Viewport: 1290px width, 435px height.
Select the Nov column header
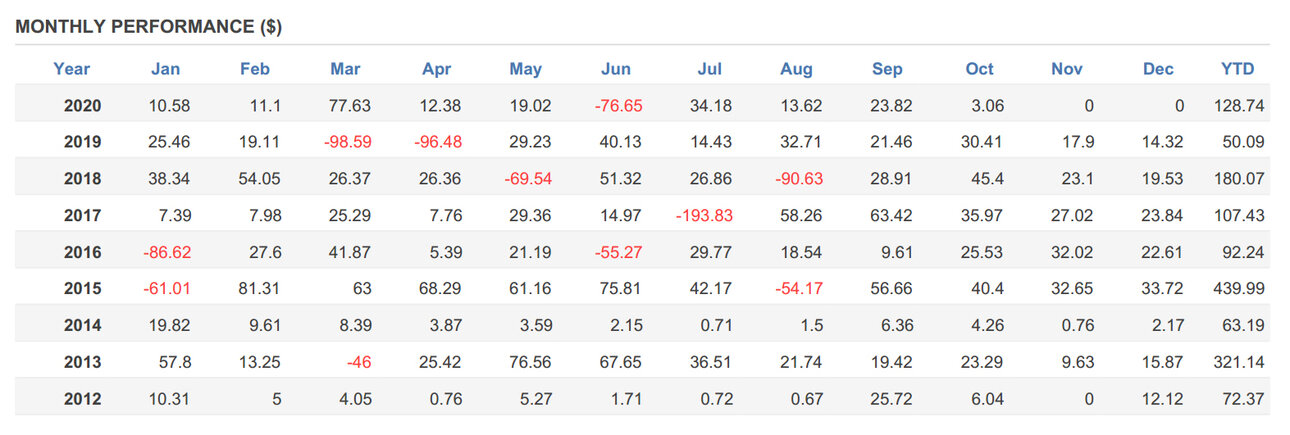(x=1067, y=69)
